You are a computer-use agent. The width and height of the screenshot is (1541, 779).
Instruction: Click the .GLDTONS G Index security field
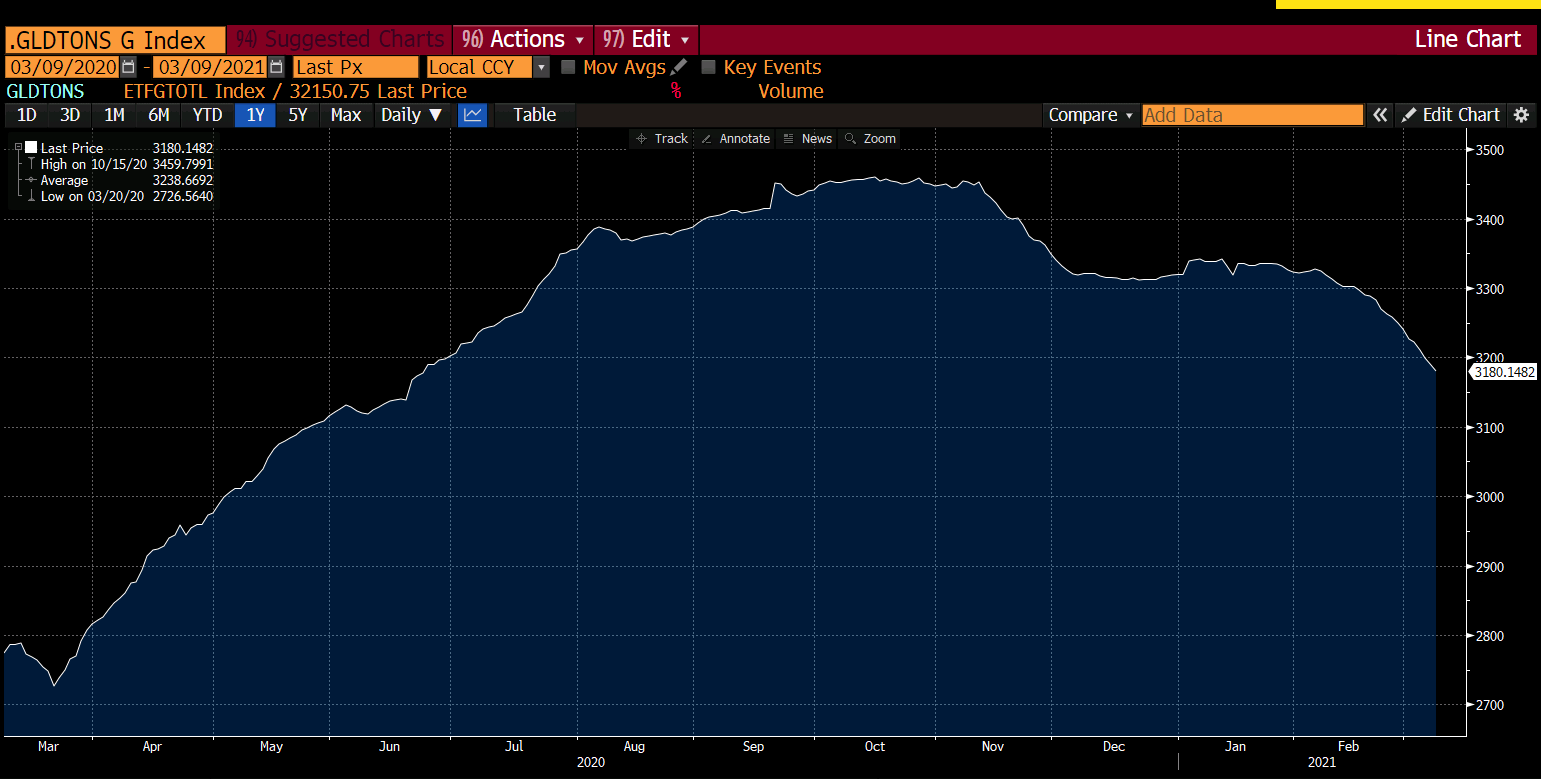click(115, 40)
